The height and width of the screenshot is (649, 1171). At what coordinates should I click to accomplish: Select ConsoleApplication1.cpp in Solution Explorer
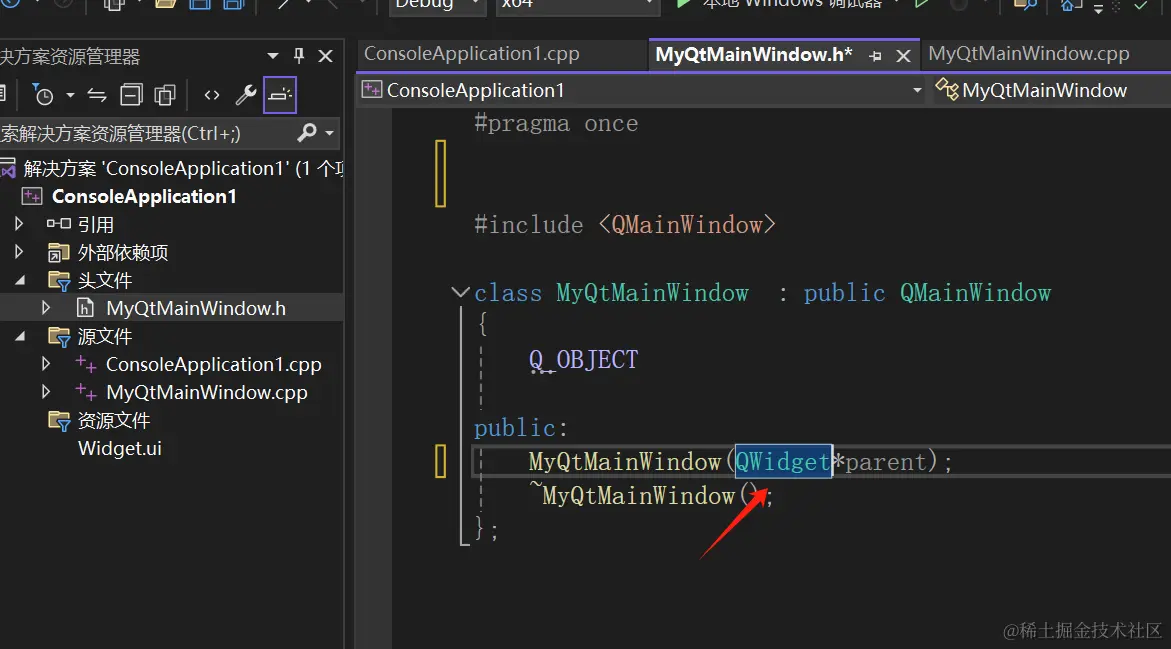tap(214, 364)
